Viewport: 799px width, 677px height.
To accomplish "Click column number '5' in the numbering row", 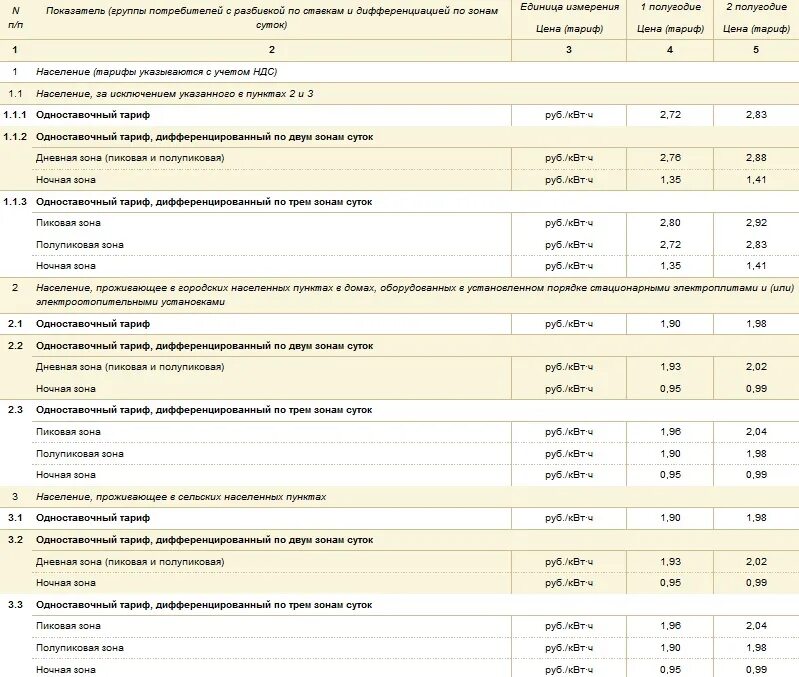I will [x=756, y=50].
